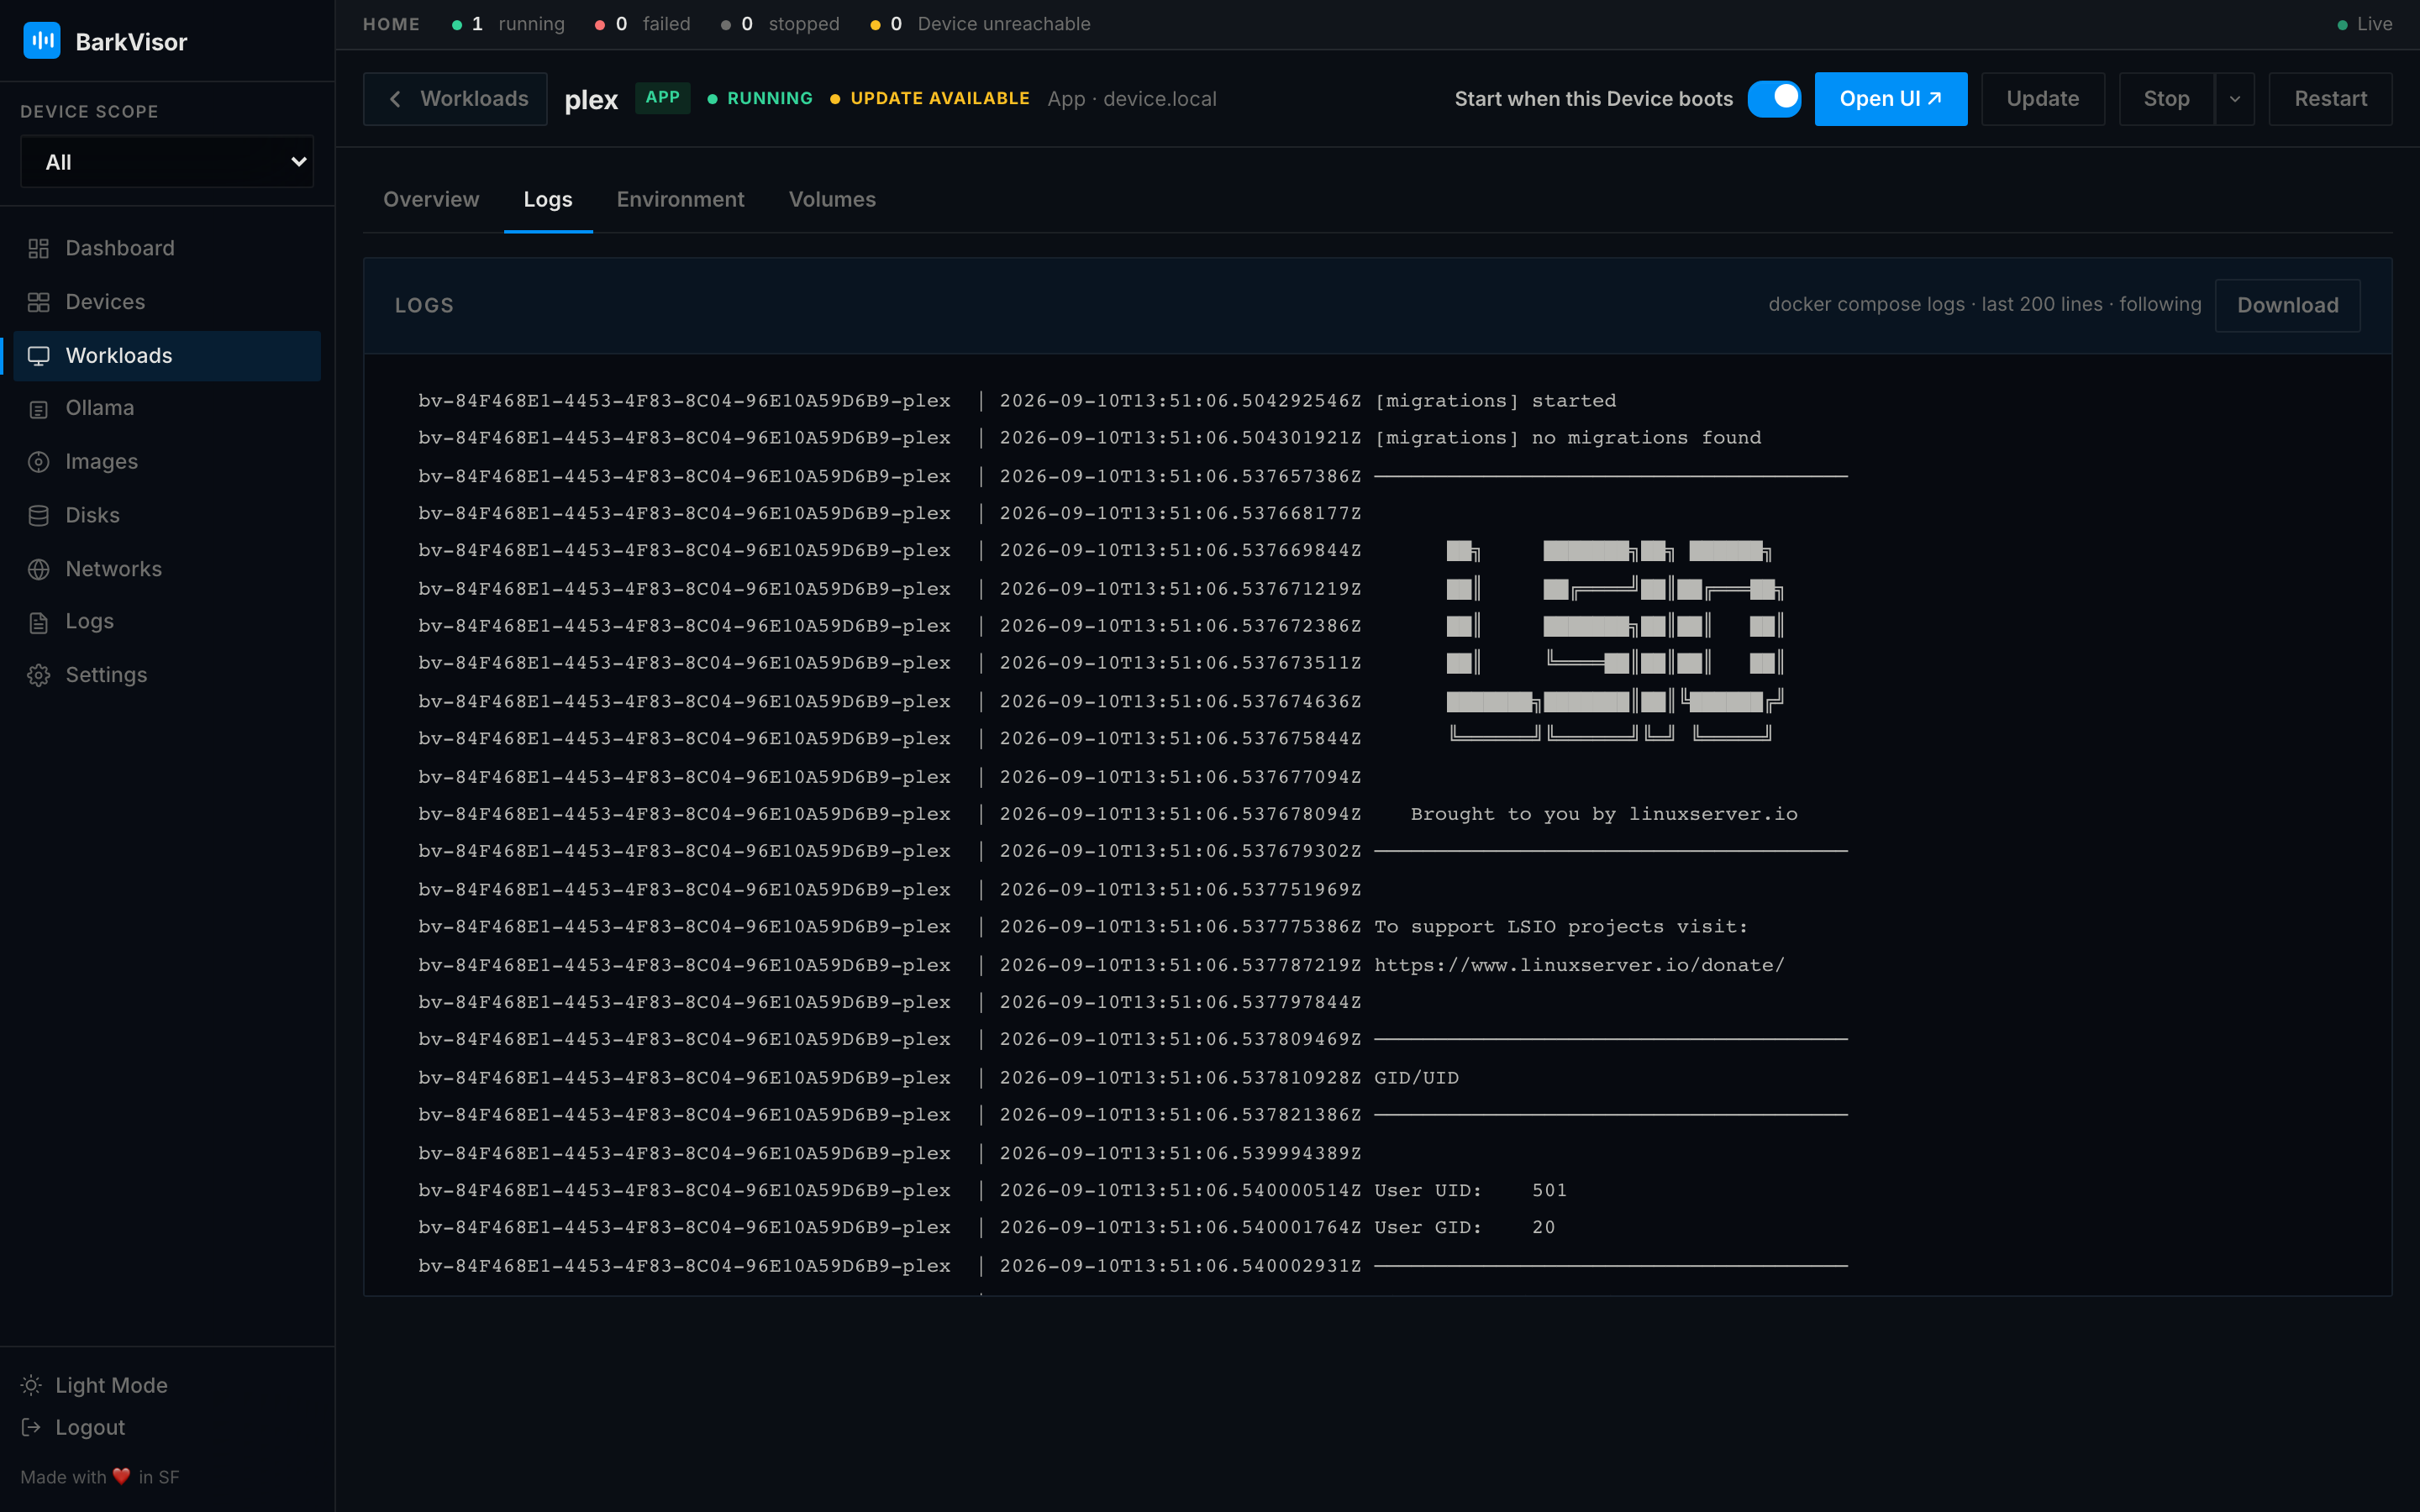Open Settings in the sidebar

[x=167, y=675]
